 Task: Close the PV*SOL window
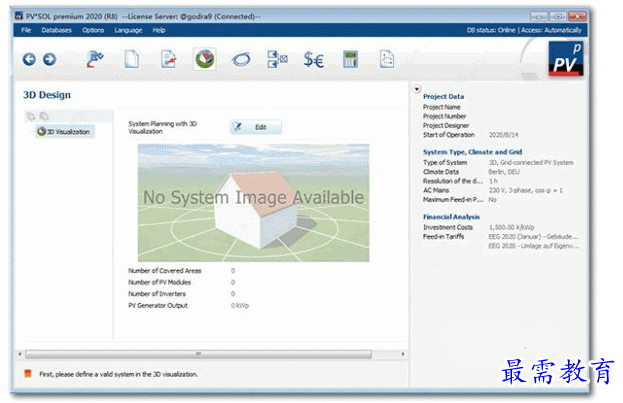(x=577, y=16)
